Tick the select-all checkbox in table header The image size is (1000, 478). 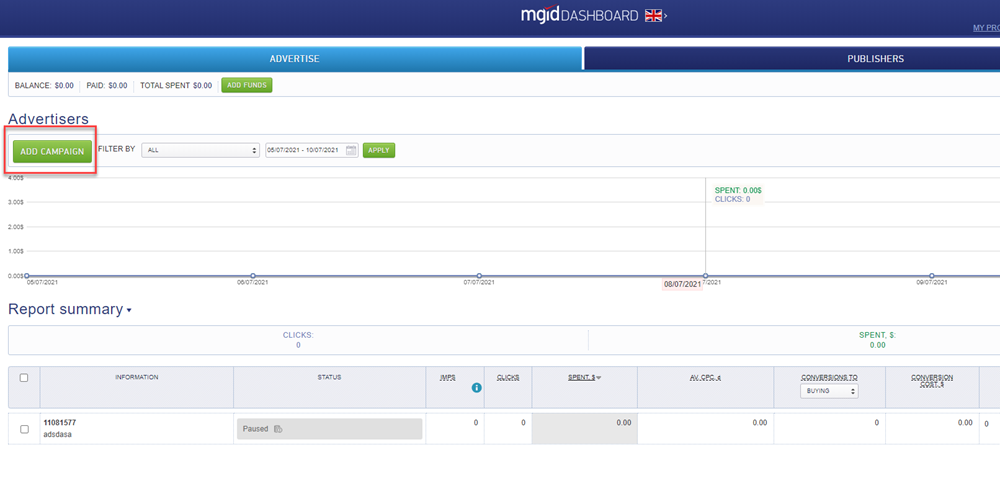pyautogui.click(x=24, y=378)
